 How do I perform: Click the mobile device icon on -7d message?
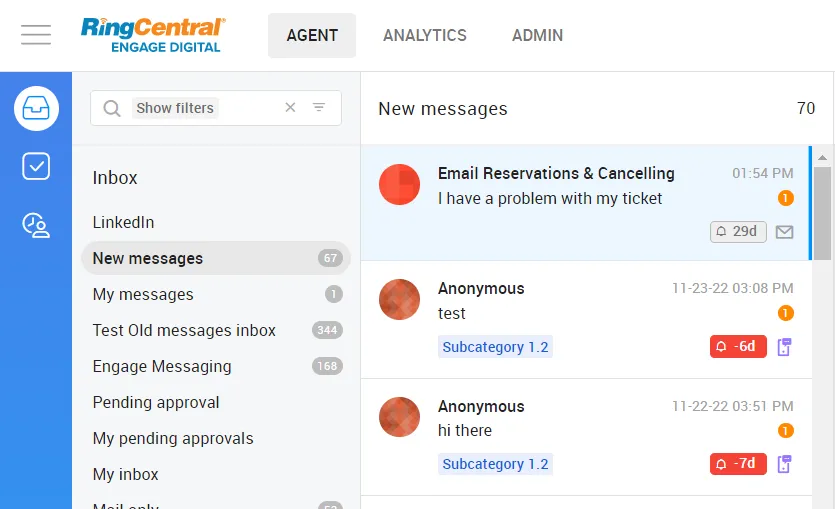pos(785,464)
